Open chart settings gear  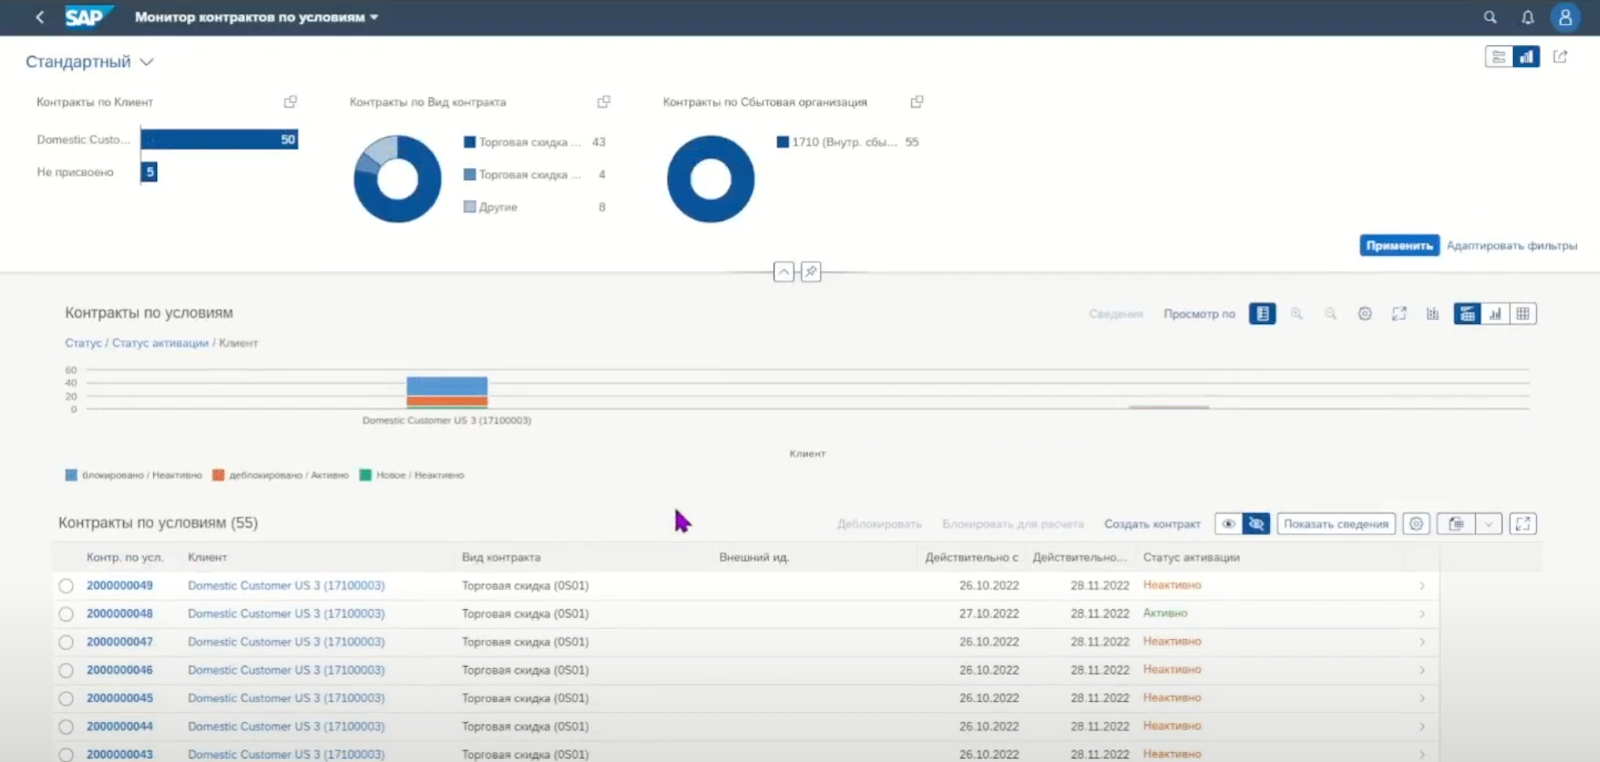(x=1365, y=314)
